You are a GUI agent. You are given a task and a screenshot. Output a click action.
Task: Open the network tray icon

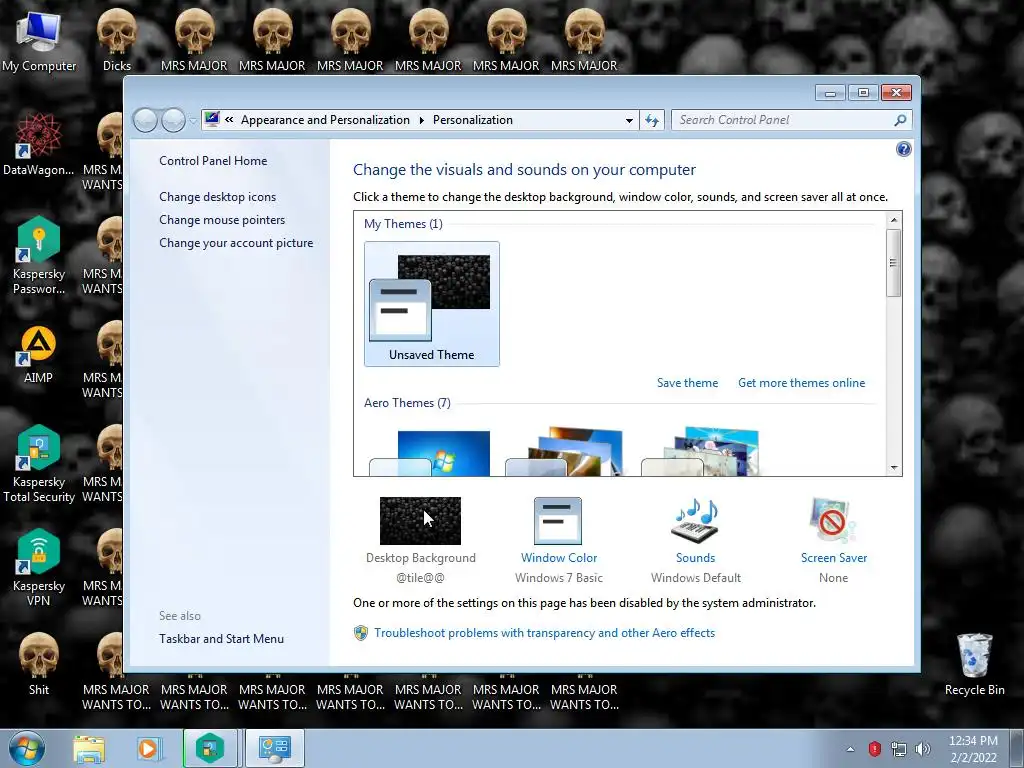tap(899, 749)
